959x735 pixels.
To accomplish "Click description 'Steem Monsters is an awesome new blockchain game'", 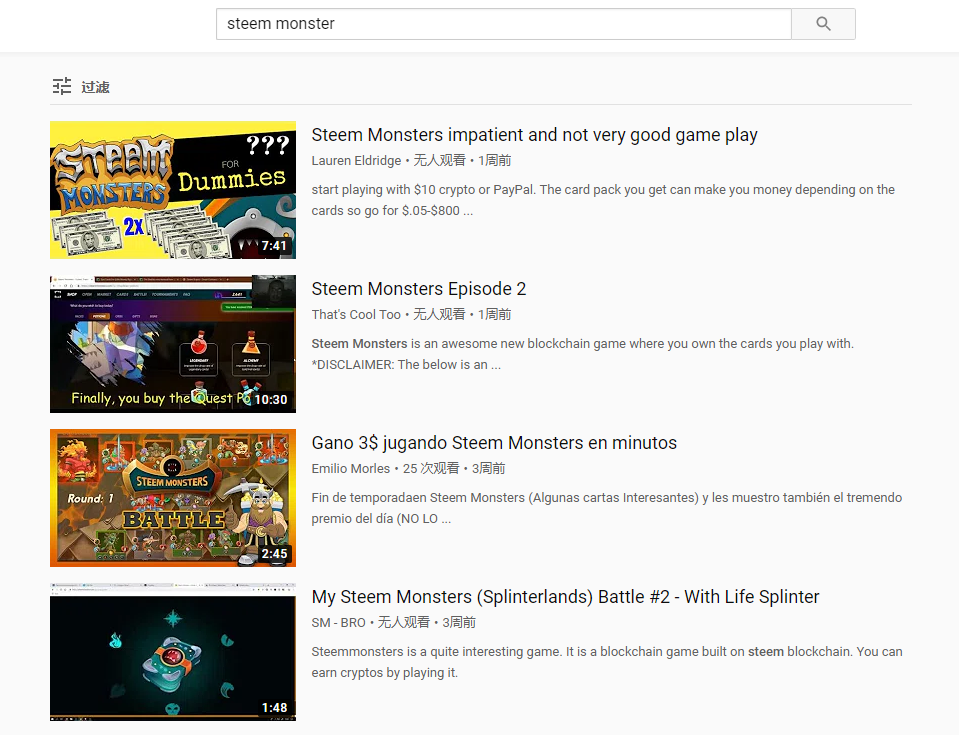I will (x=582, y=354).
